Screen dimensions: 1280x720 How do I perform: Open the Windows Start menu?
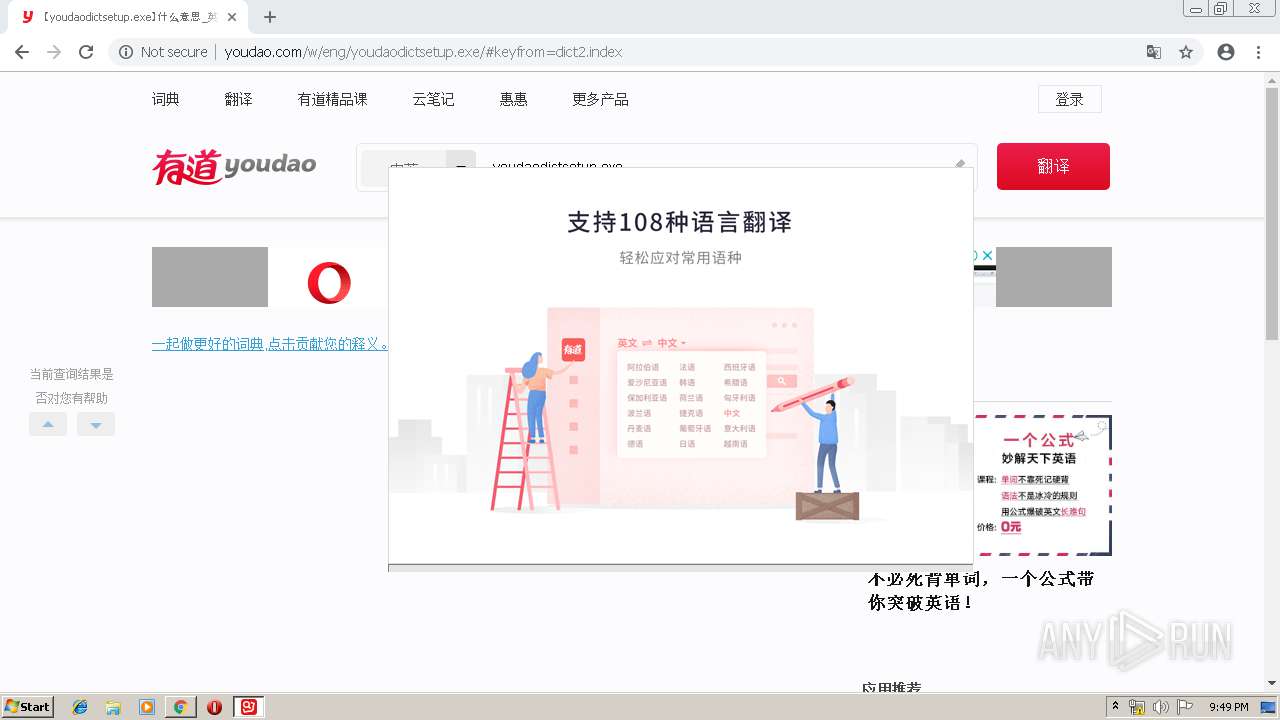coord(28,707)
